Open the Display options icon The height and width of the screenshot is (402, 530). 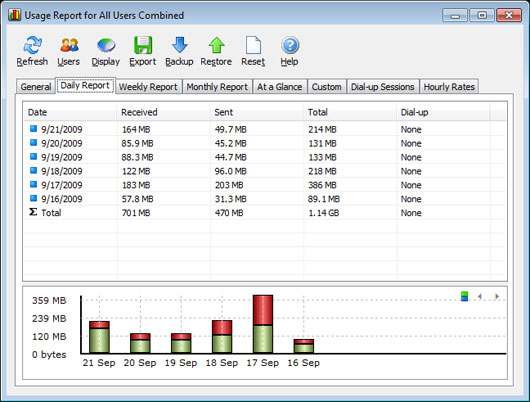106,45
